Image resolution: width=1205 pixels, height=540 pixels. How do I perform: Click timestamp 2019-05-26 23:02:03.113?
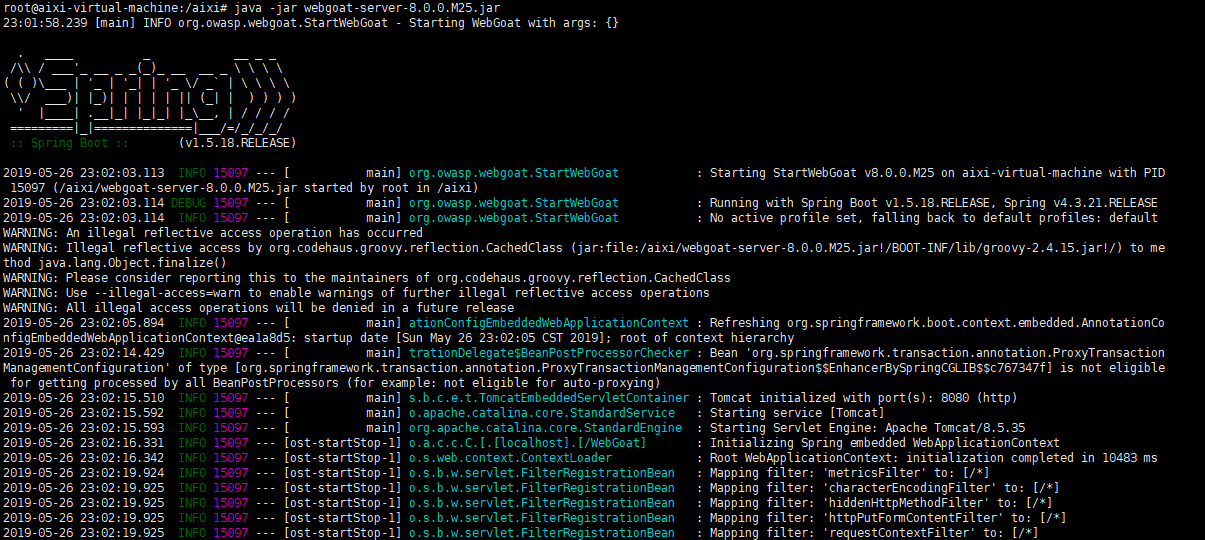(x=84, y=173)
